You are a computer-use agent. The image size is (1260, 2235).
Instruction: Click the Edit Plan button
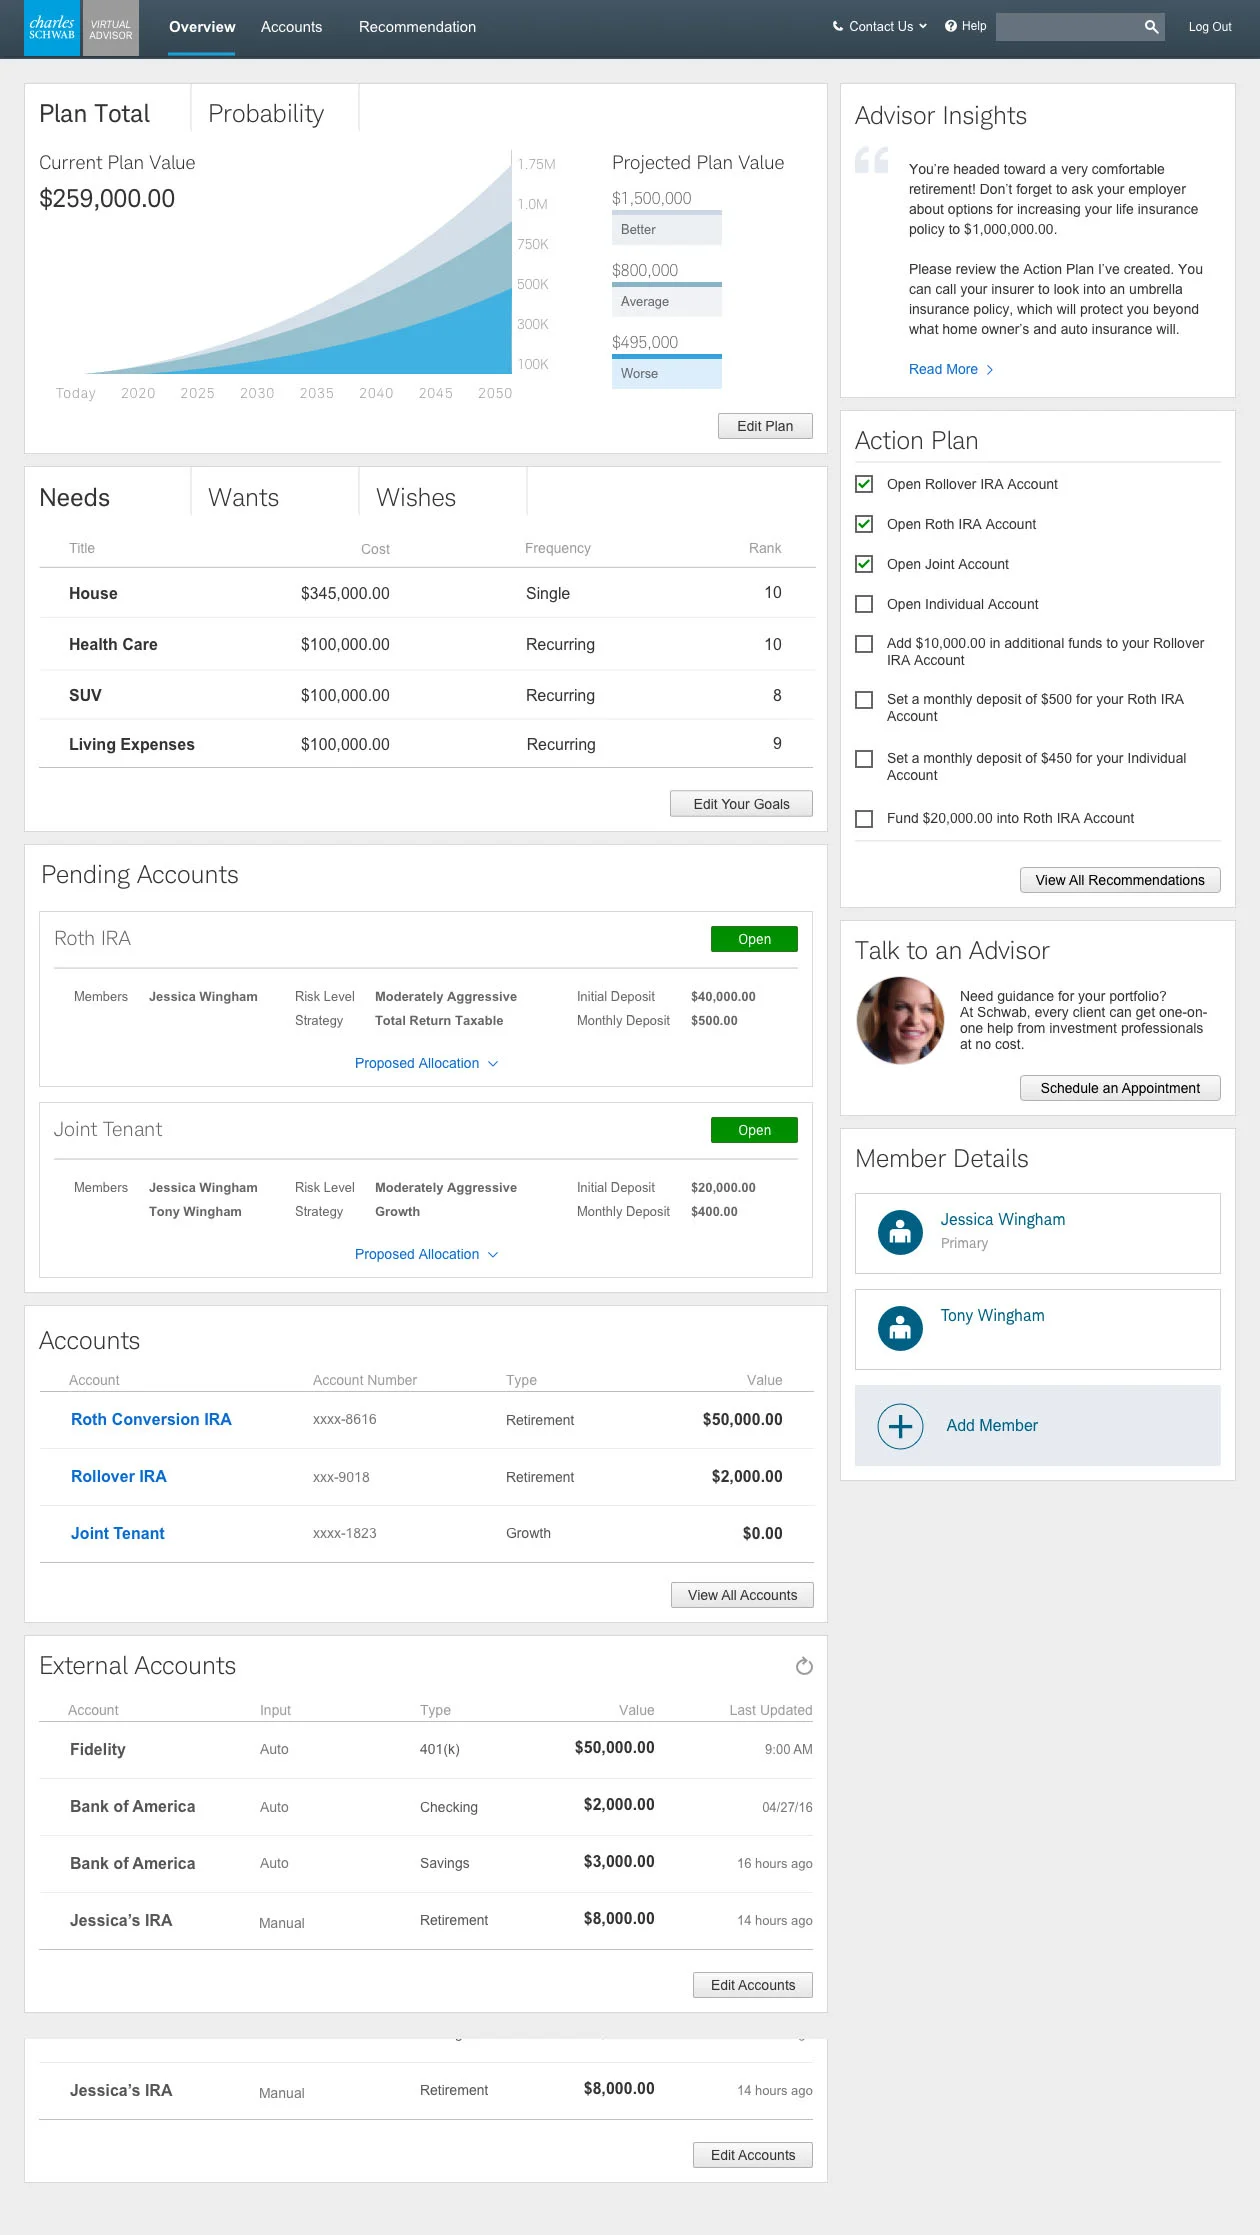(x=765, y=426)
